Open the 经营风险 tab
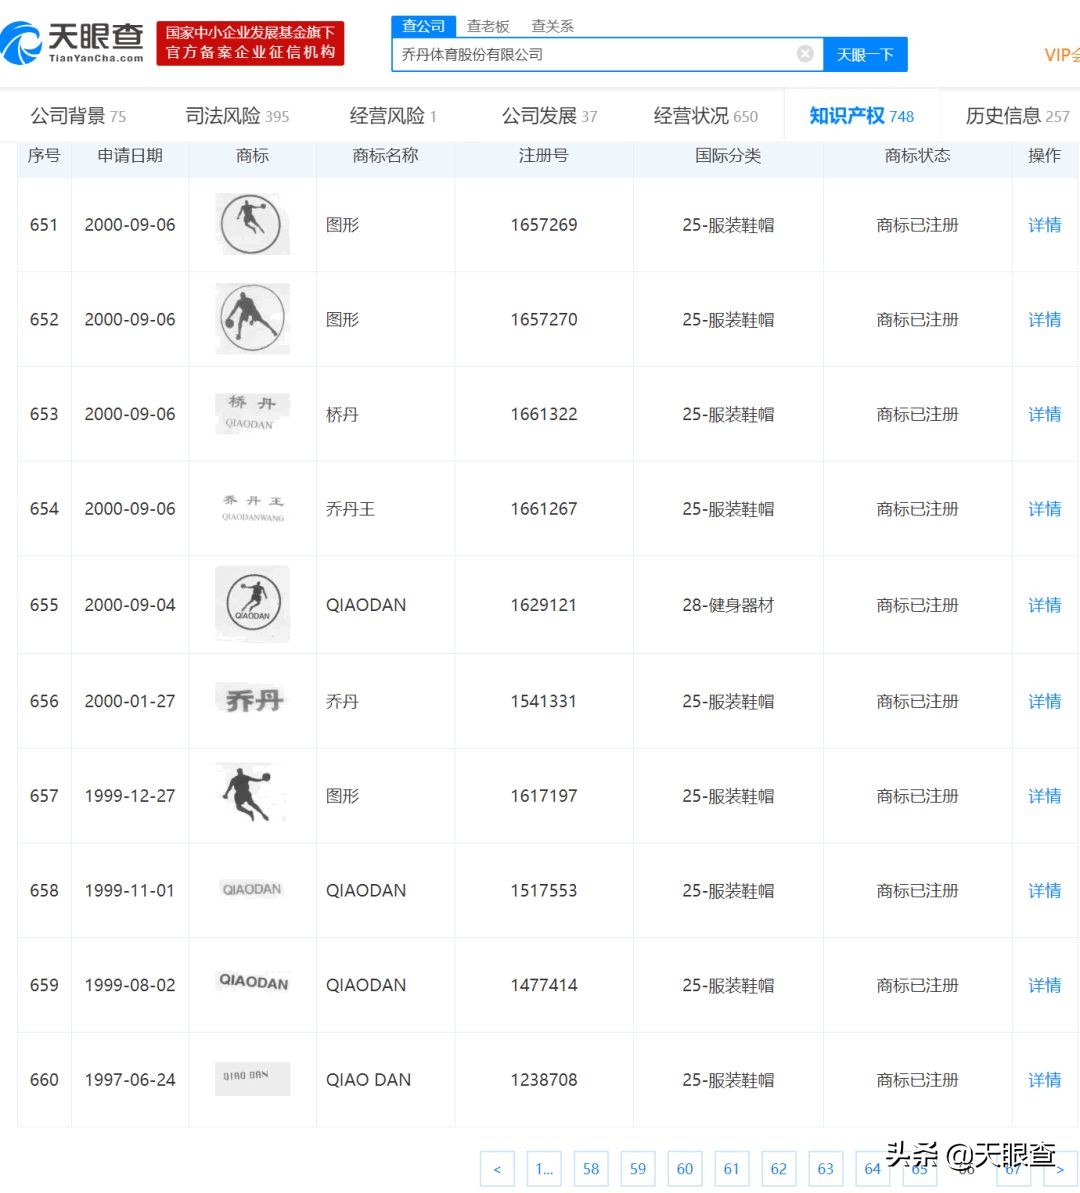The width and height of the screenshot is (1080, 1193). (x=393, y=116)
